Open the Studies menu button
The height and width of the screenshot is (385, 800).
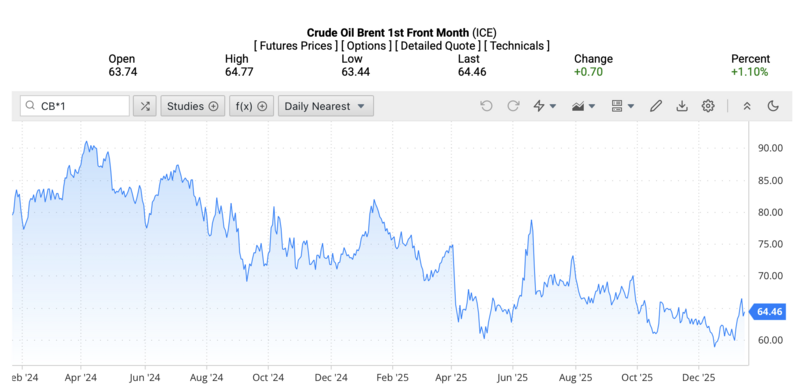coord(193,106)
